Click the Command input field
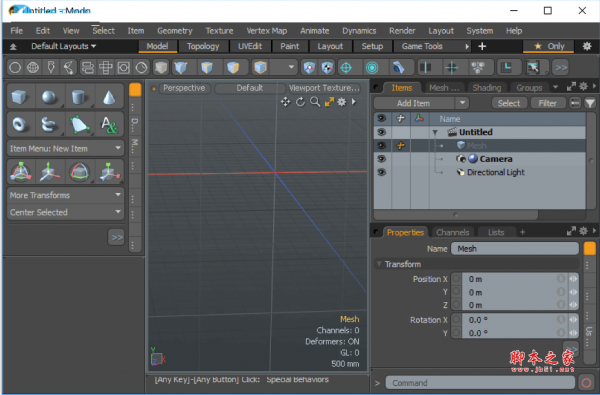 point(480,383)
